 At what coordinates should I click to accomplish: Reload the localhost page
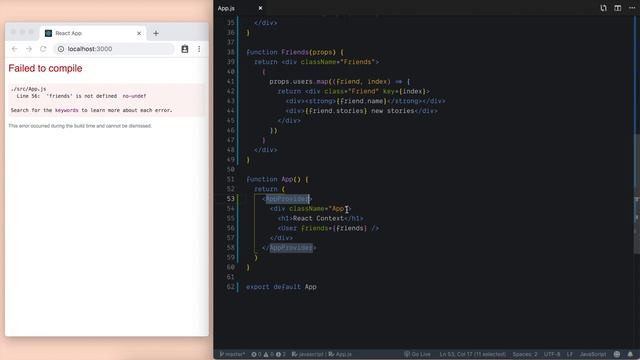coord(43,49)
